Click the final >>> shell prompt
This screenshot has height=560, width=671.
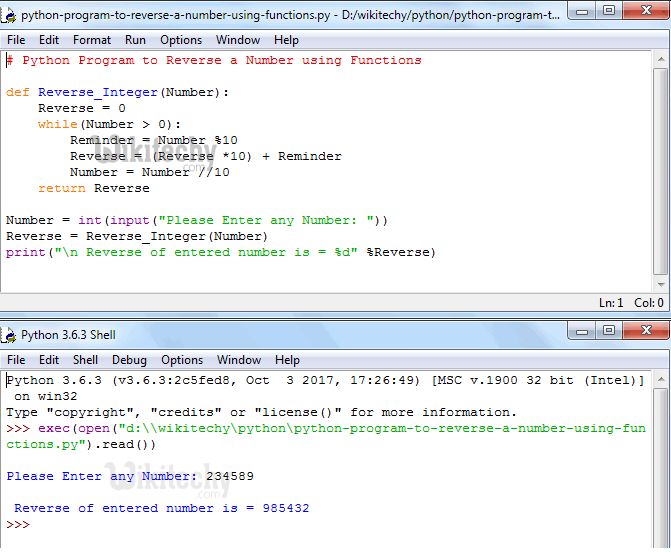click(18, 524)
